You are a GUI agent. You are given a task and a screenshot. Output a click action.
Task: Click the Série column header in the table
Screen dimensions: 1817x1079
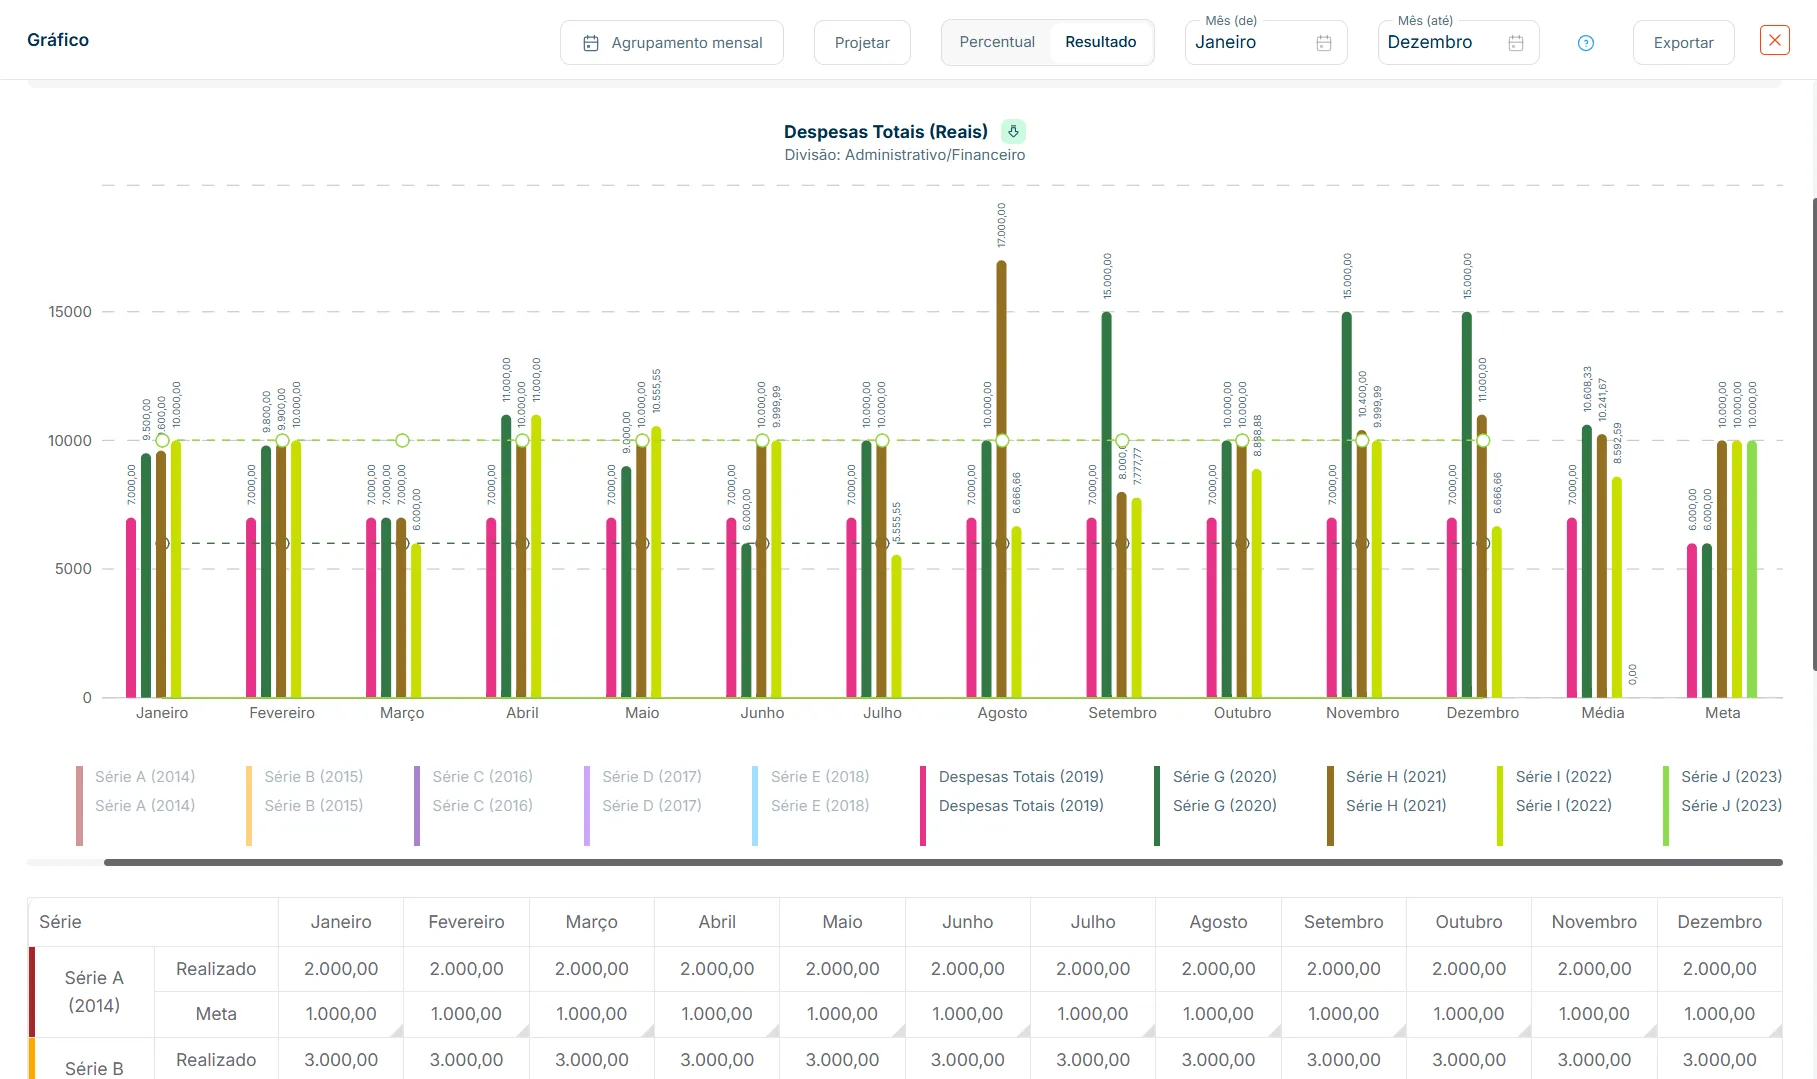[153, 922]
